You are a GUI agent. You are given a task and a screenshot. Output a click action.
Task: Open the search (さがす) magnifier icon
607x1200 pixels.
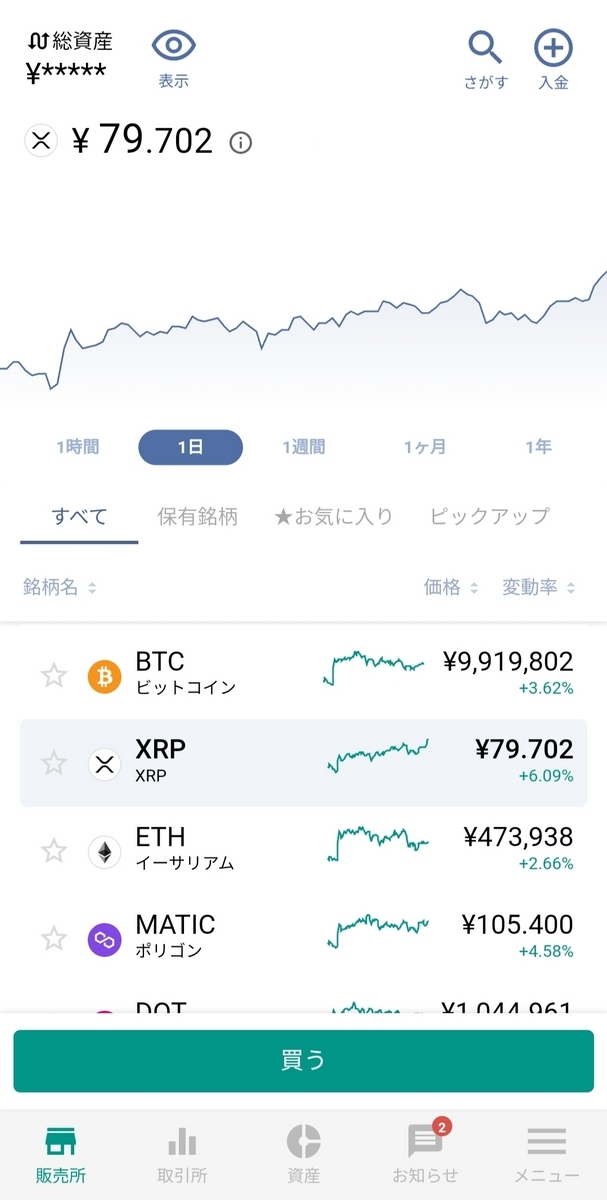(485, 48)
